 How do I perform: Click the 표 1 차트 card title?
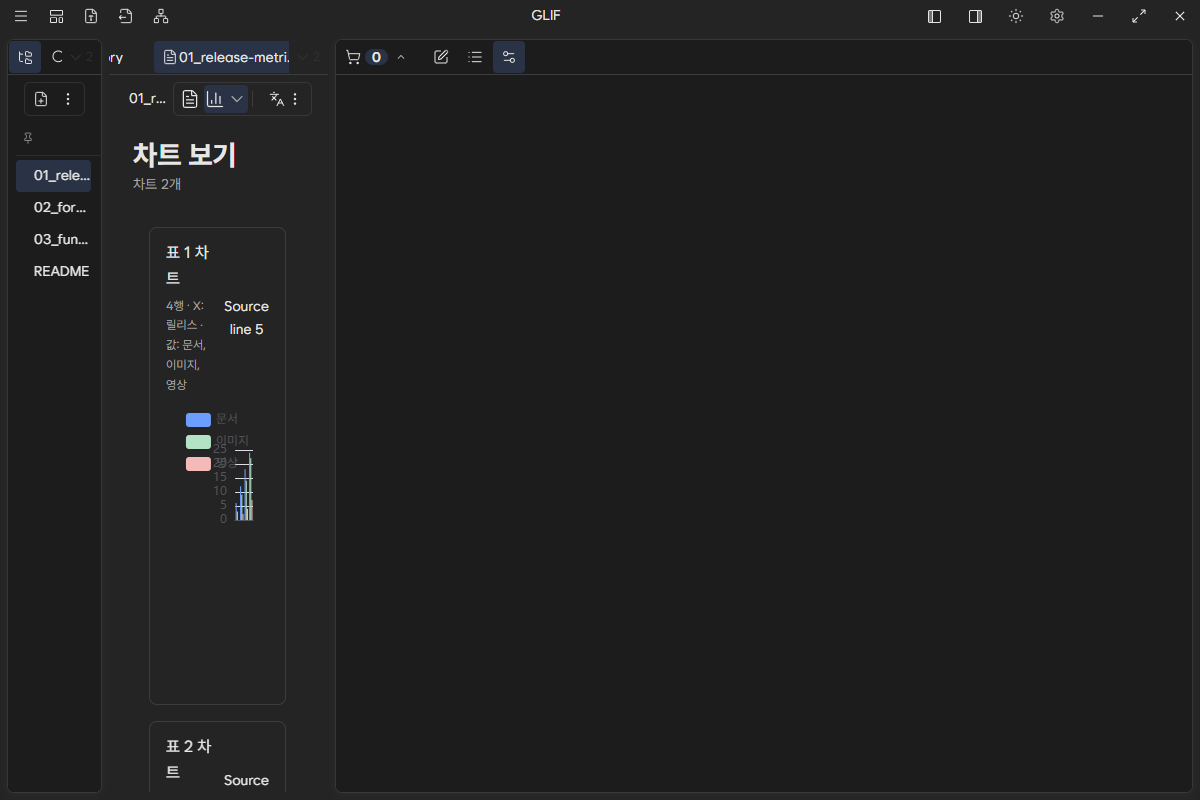tap(187, 264)
